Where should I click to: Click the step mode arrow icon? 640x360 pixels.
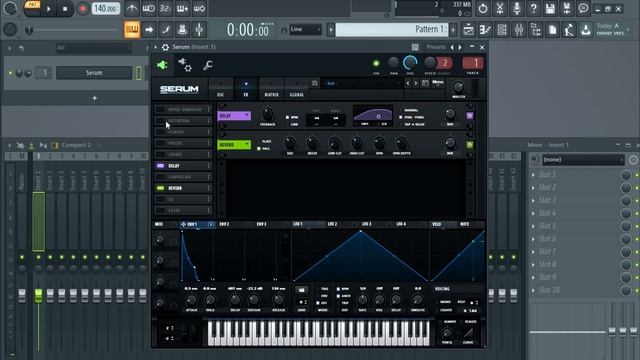(149, 29)
